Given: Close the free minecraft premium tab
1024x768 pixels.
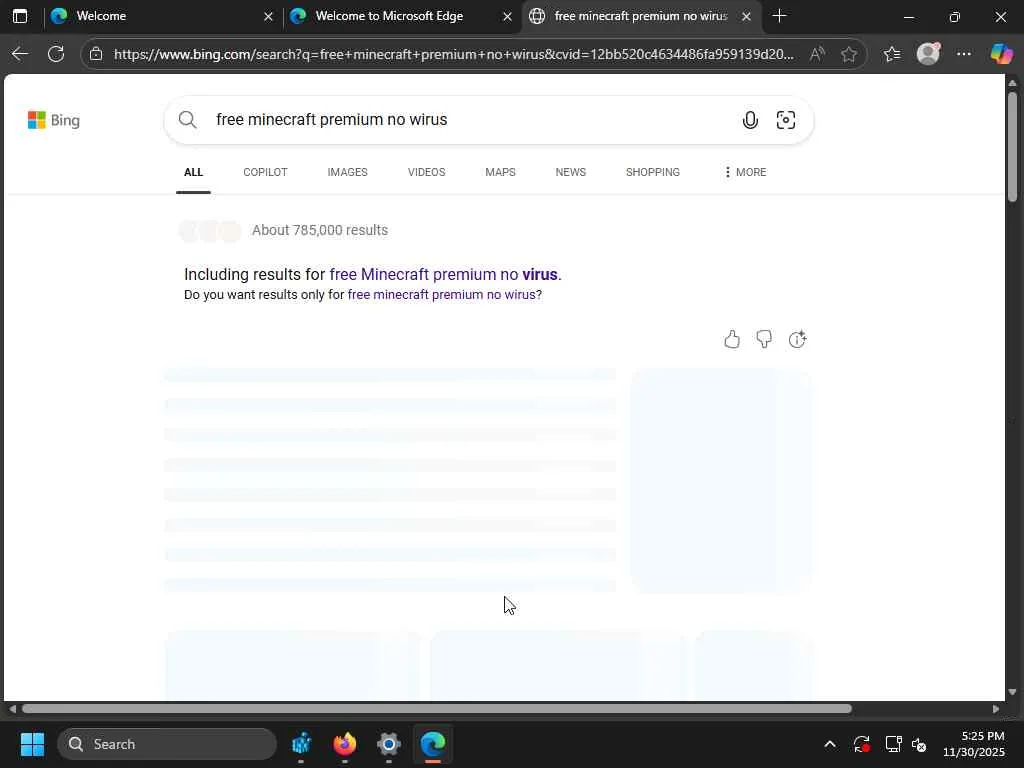Looking at the screenshot, I should [746, 16].
